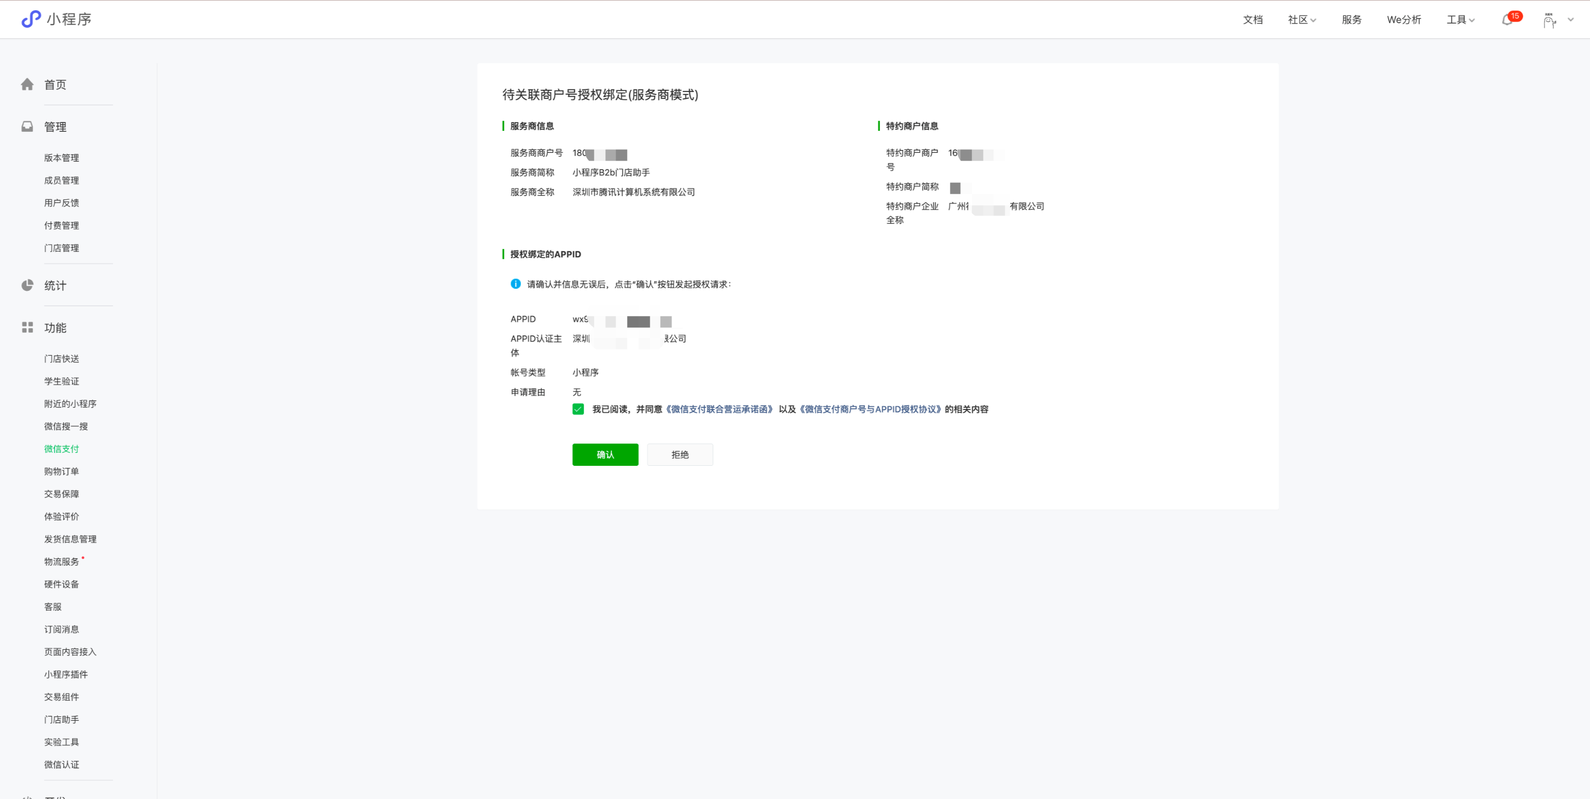Select 体验评价 in the sidebar

click(x=61, y=517)
